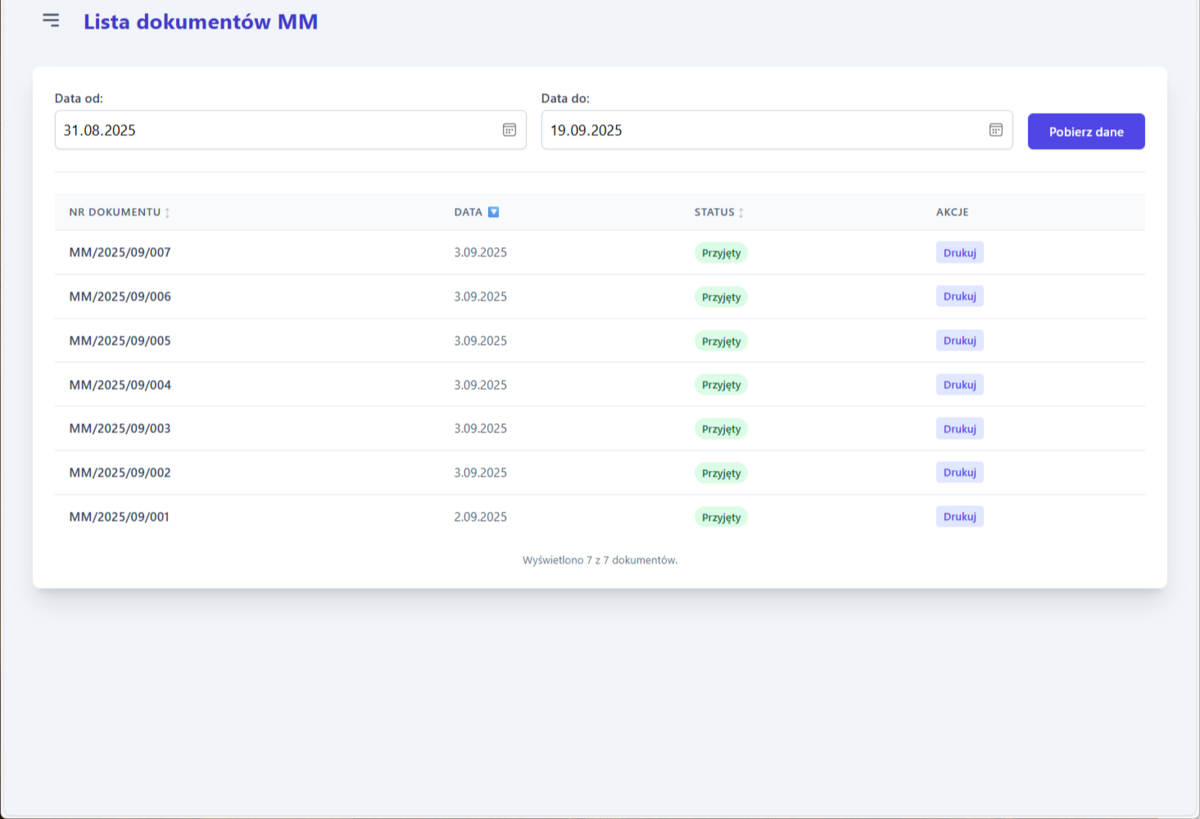Sort by Nr dokumentu column arrows
The height and width of the screenshot is (819, 1200).
click(x=167, y=213)
